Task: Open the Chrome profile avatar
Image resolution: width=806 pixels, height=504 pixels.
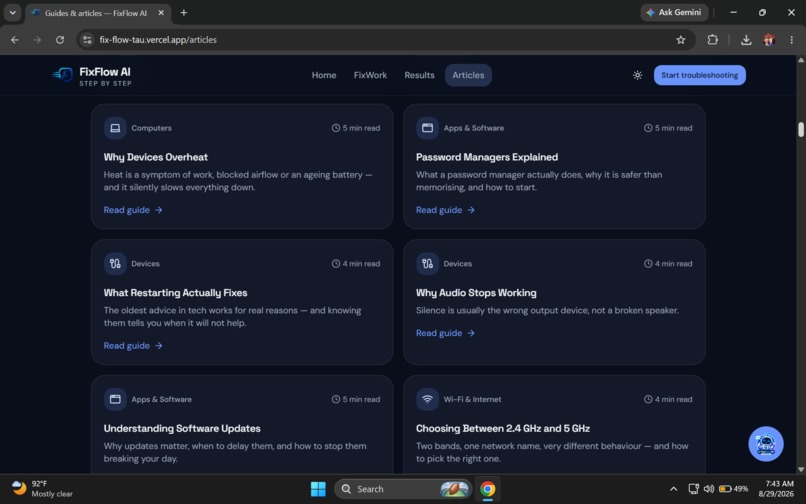Action: coord(769,40)
